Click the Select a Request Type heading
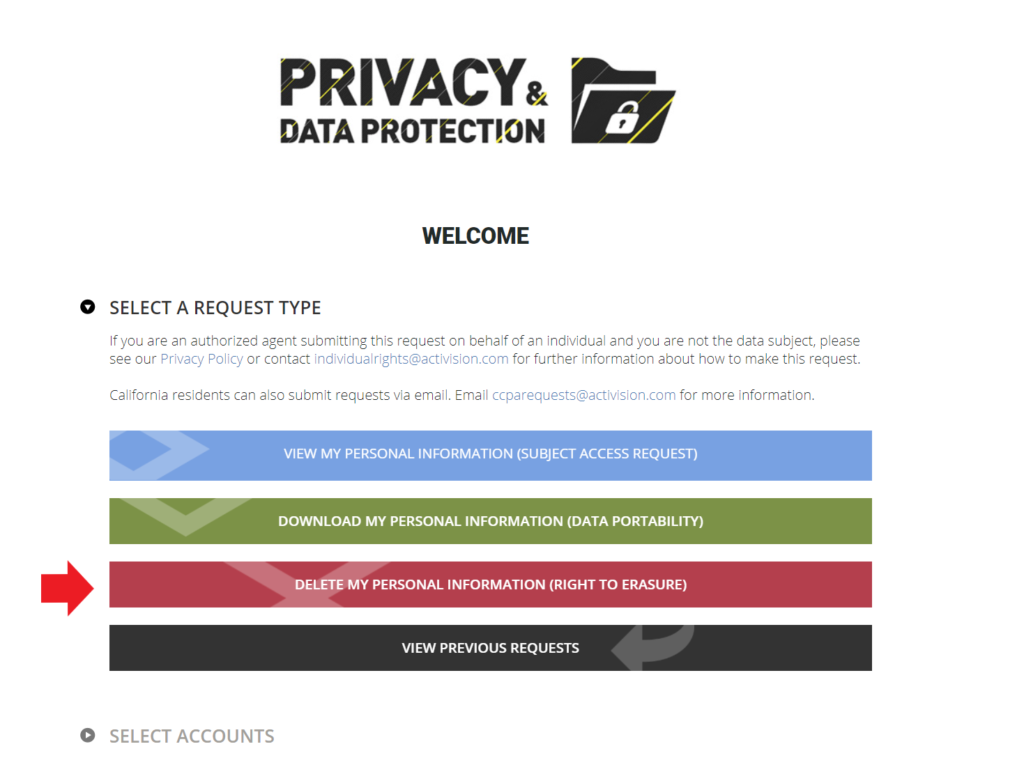 point(215,308)
